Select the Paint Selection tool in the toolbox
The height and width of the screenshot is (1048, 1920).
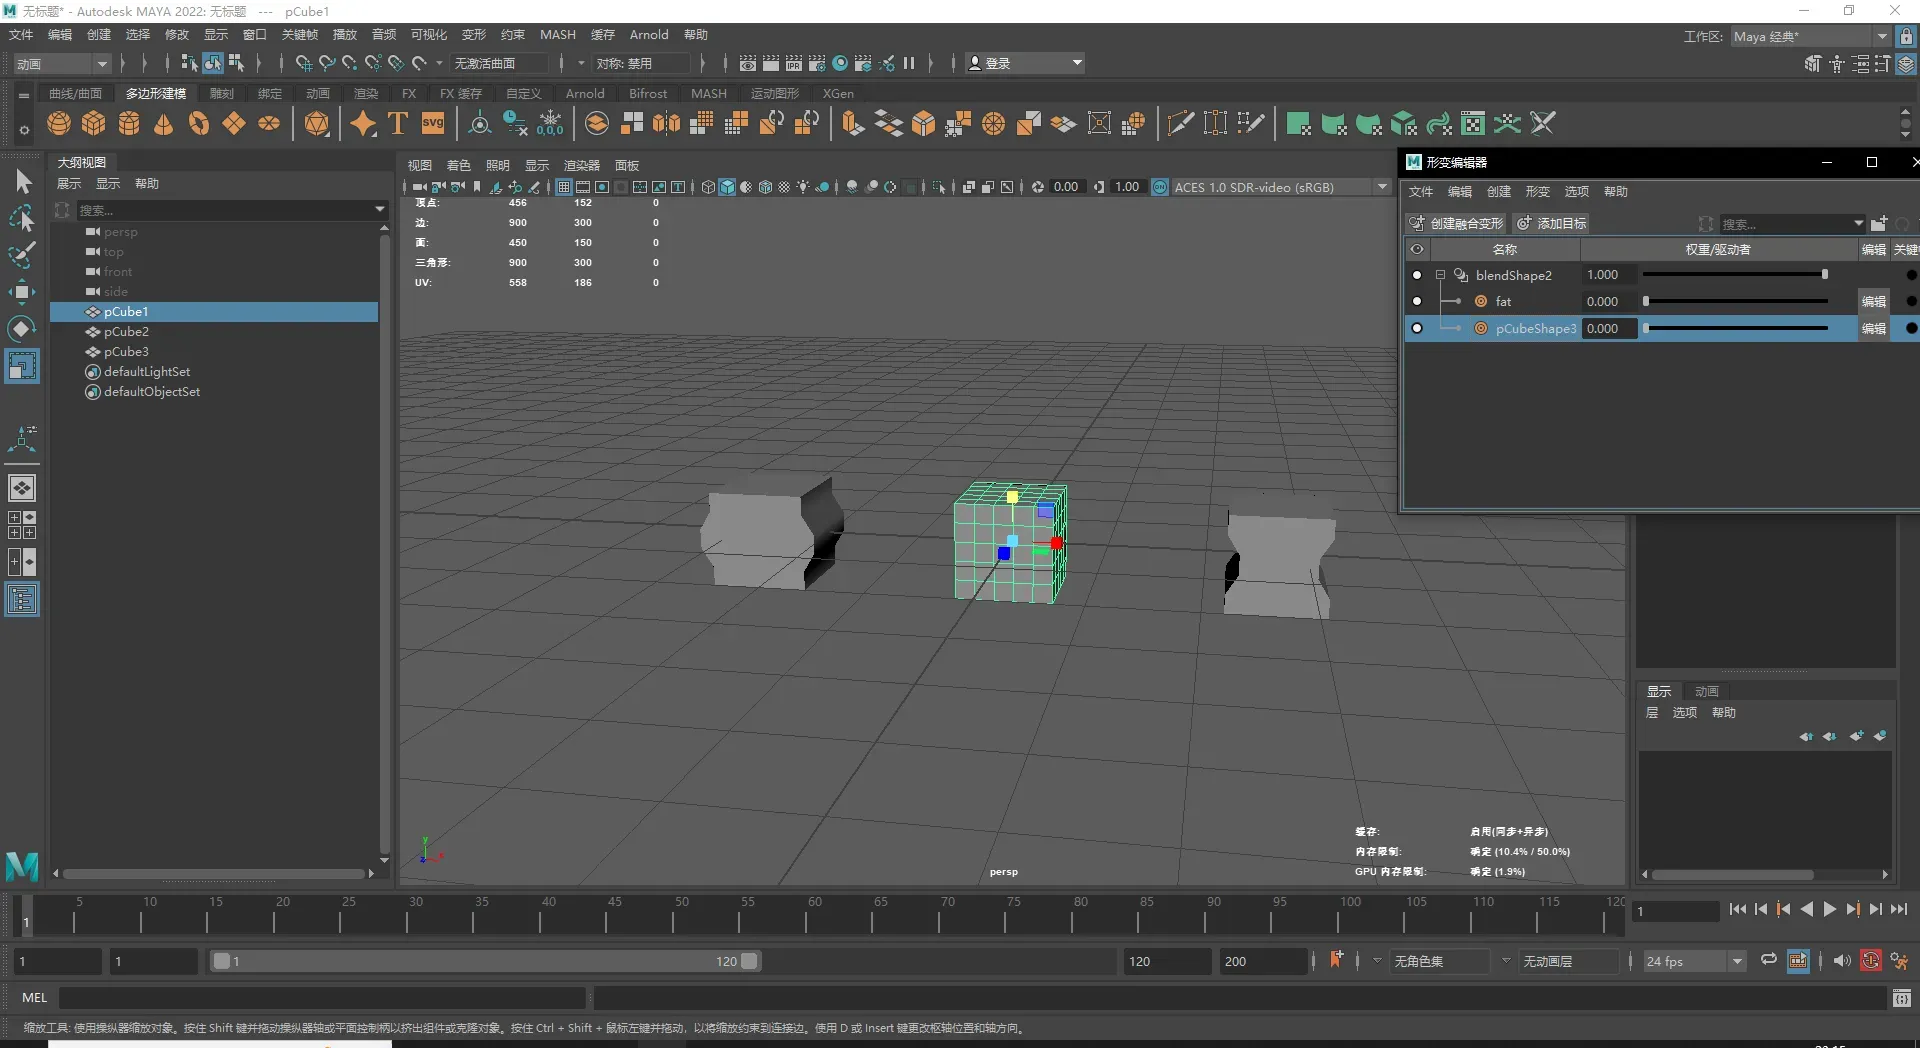[x=22, y=255]
